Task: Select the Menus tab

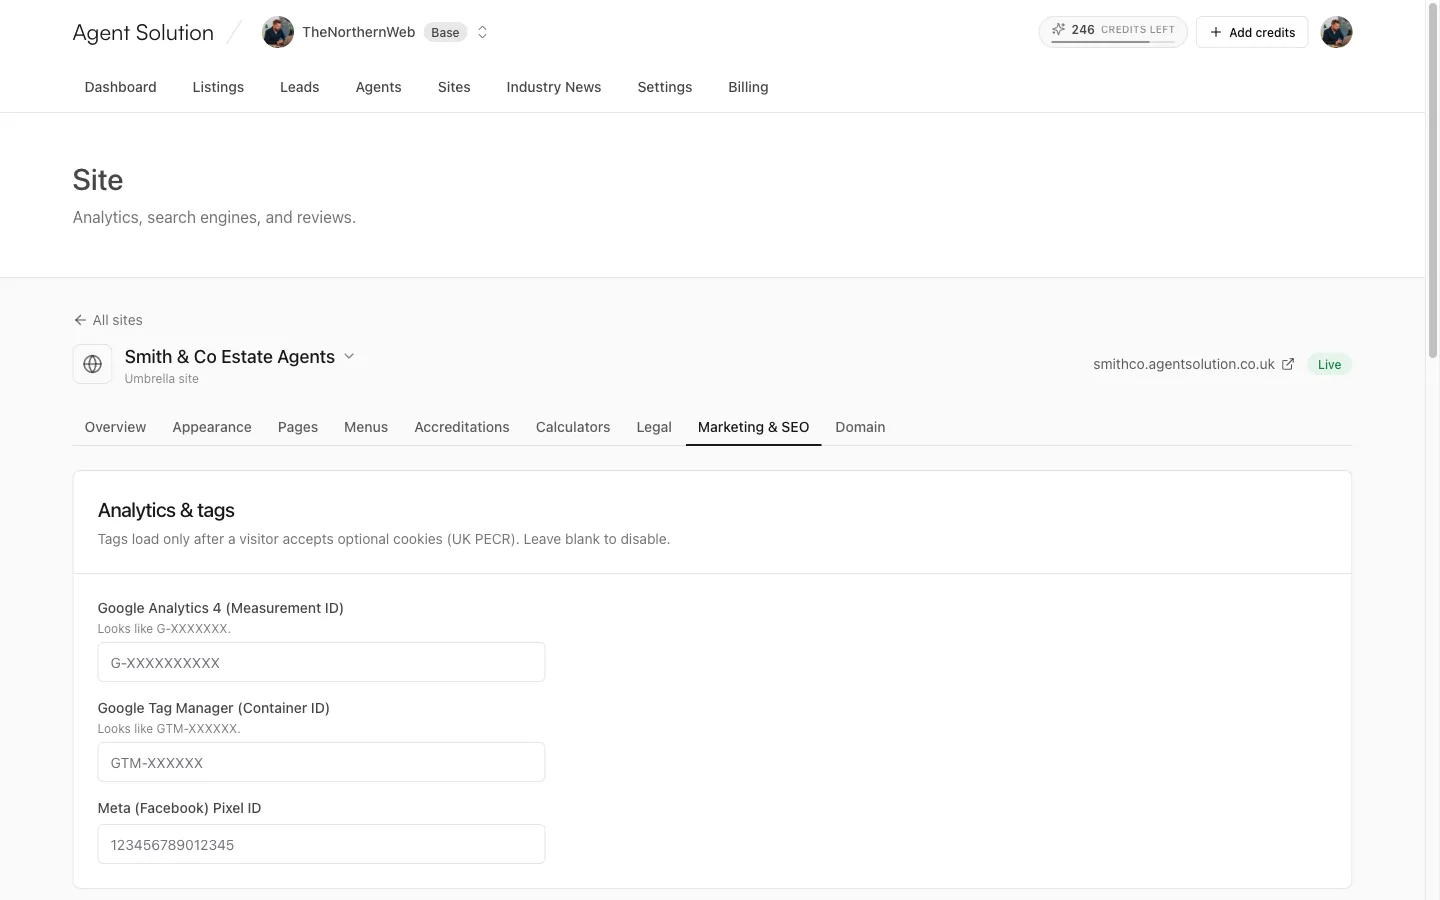Action: [366, 427]
